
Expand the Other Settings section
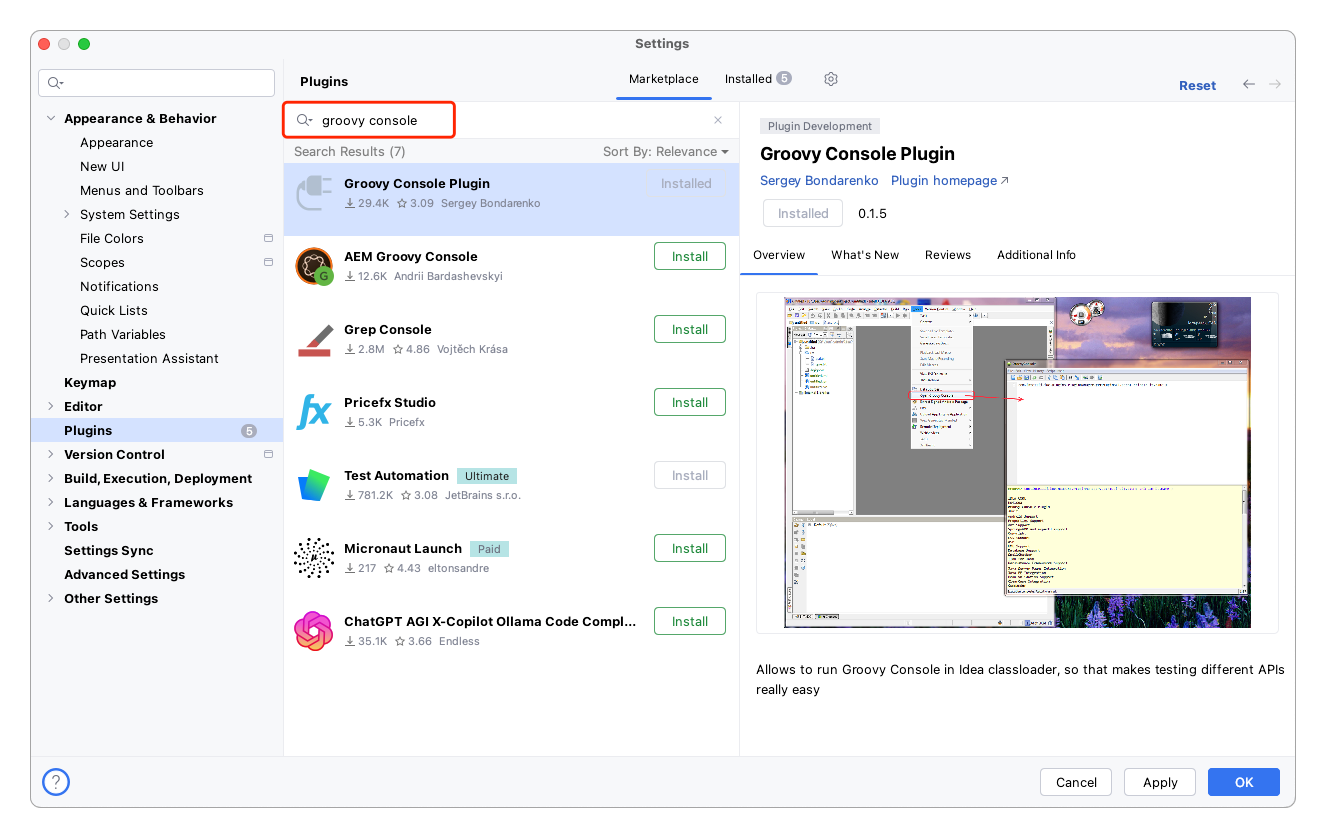pos(51,598)
